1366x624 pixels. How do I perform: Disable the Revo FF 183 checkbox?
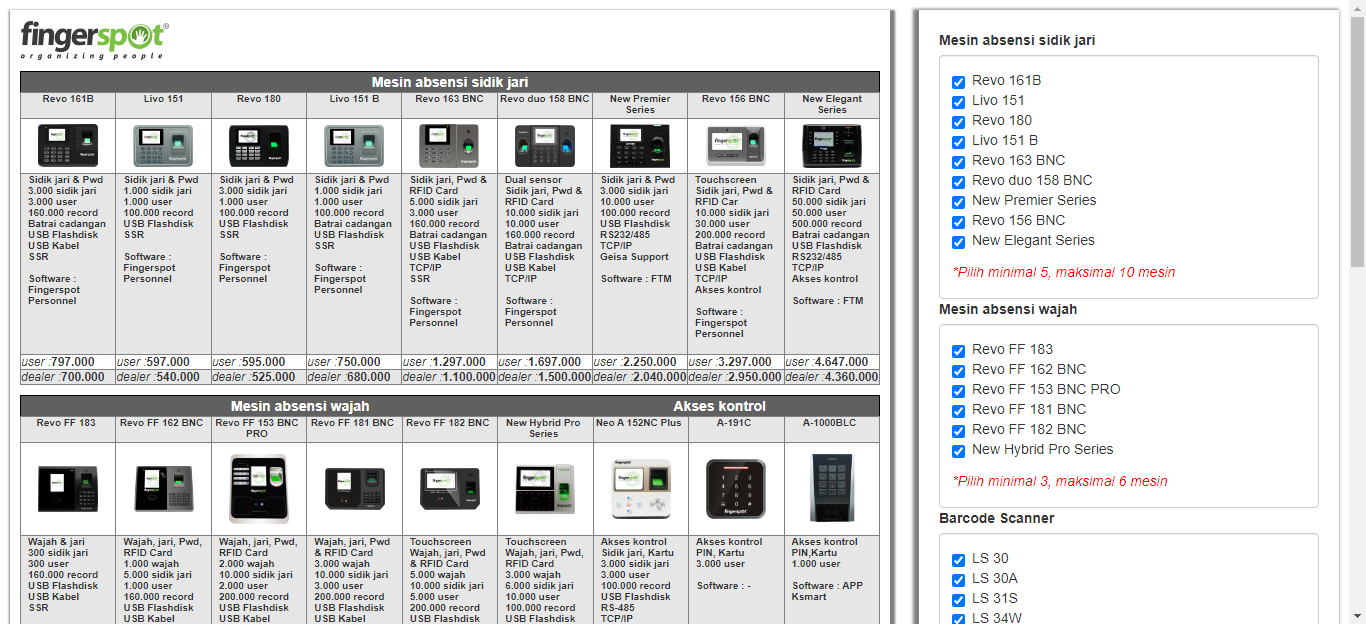point(958,351)
